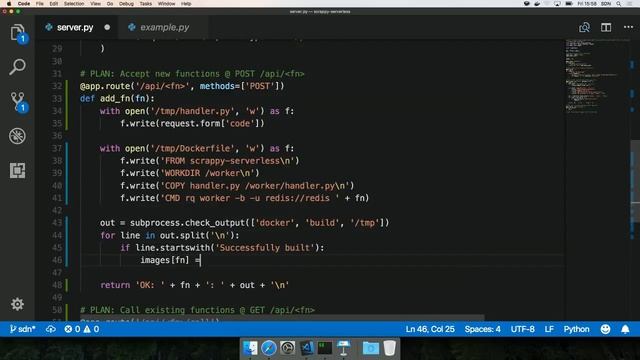Click the 'images[fn] =' code line
Viewport: 640px width, 360px height.
click(x=171, y=260)
